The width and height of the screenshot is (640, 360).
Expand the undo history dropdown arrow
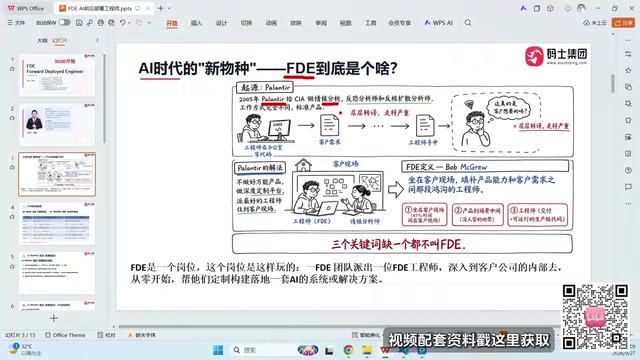[x=129, y=23]
